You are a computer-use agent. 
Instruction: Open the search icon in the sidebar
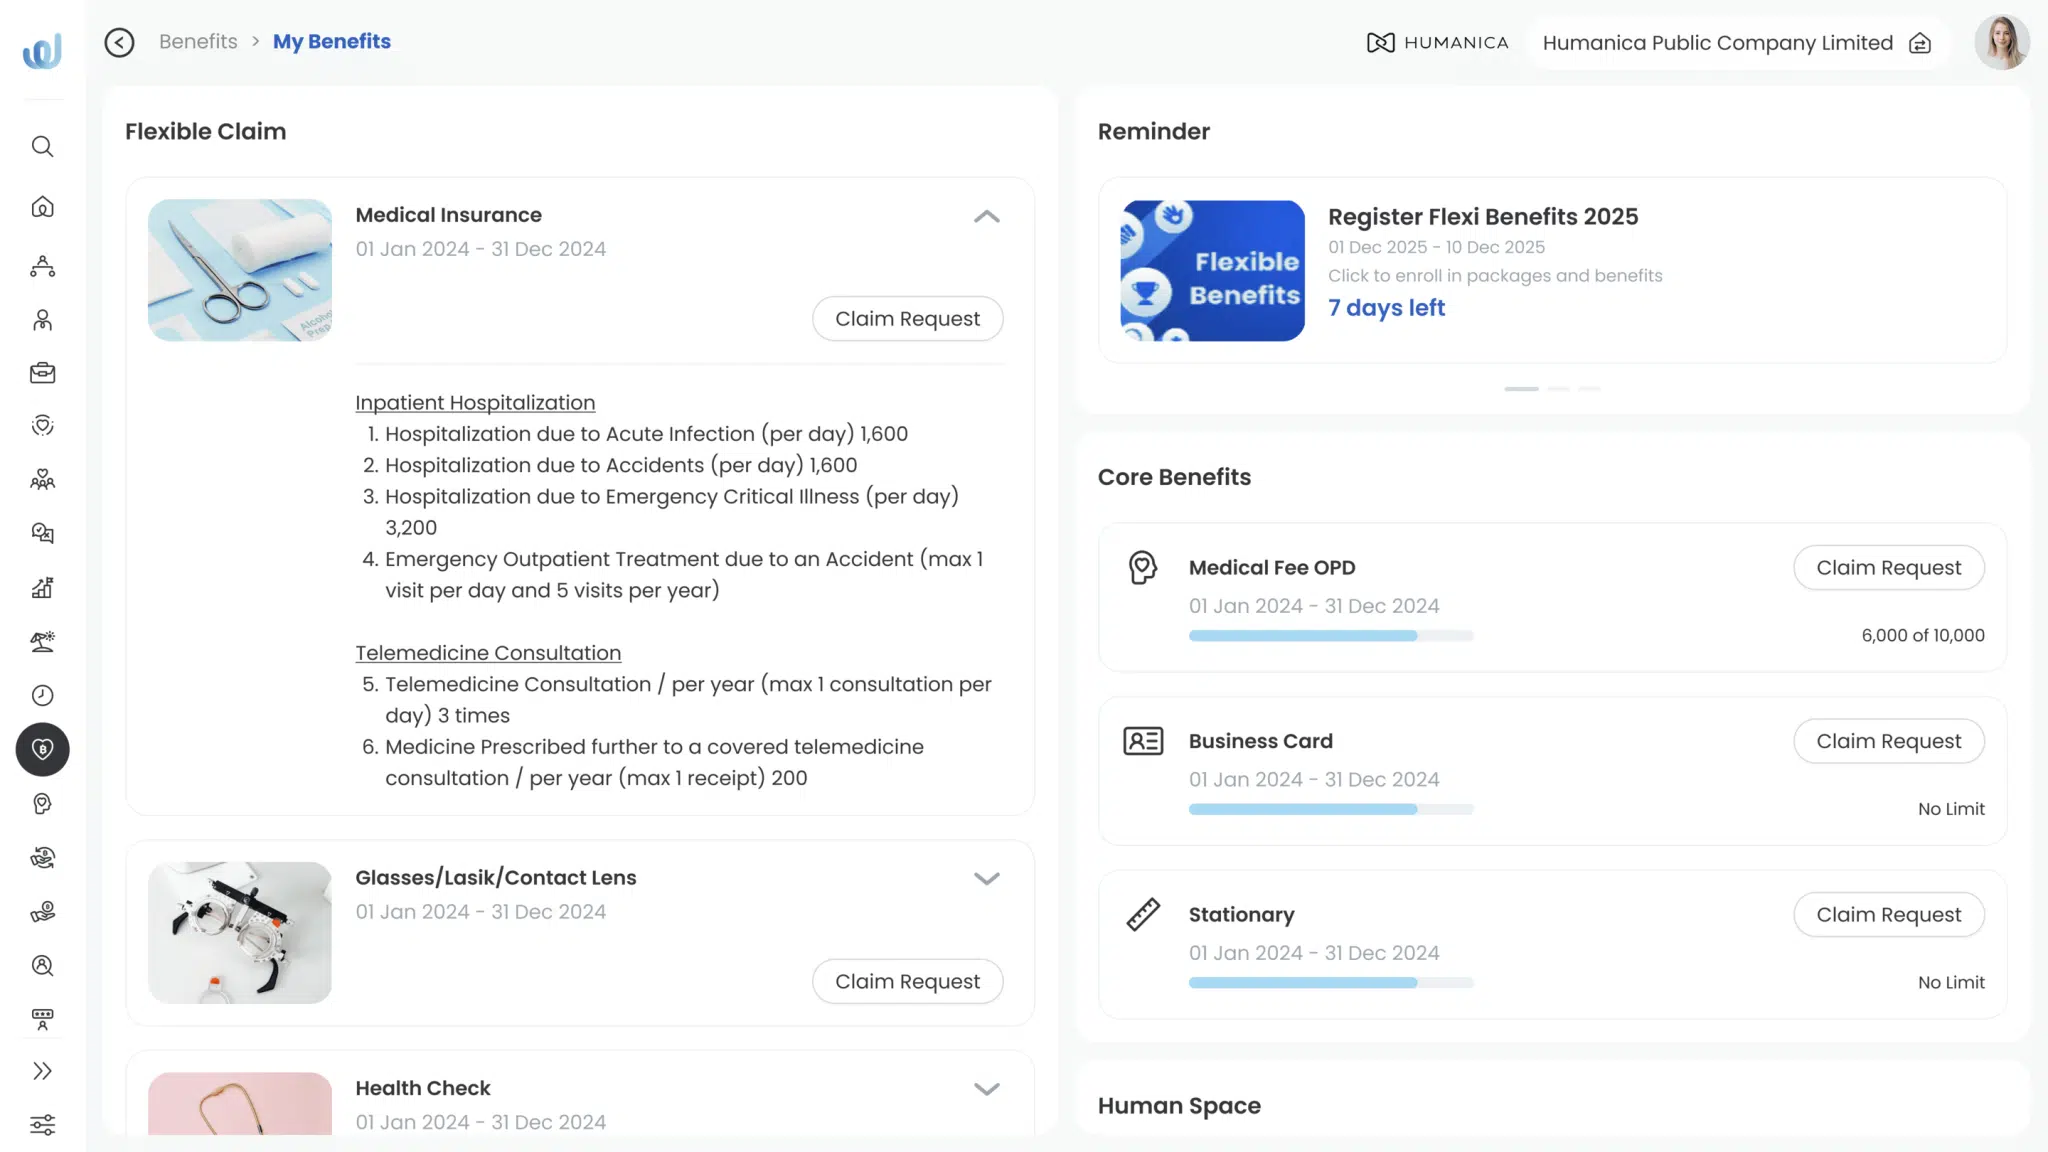click(x=42, y=146)
